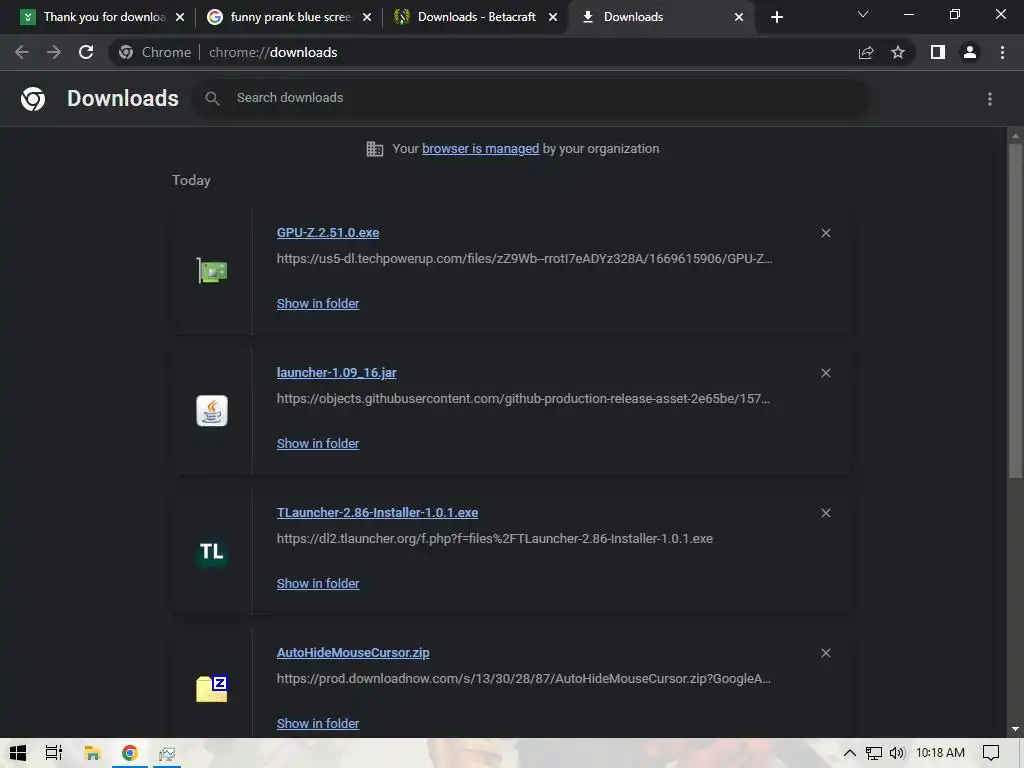
Task: Open TLauncher-2.86-Installer-1.0.1.exe file link
Action: pos(377,513)
